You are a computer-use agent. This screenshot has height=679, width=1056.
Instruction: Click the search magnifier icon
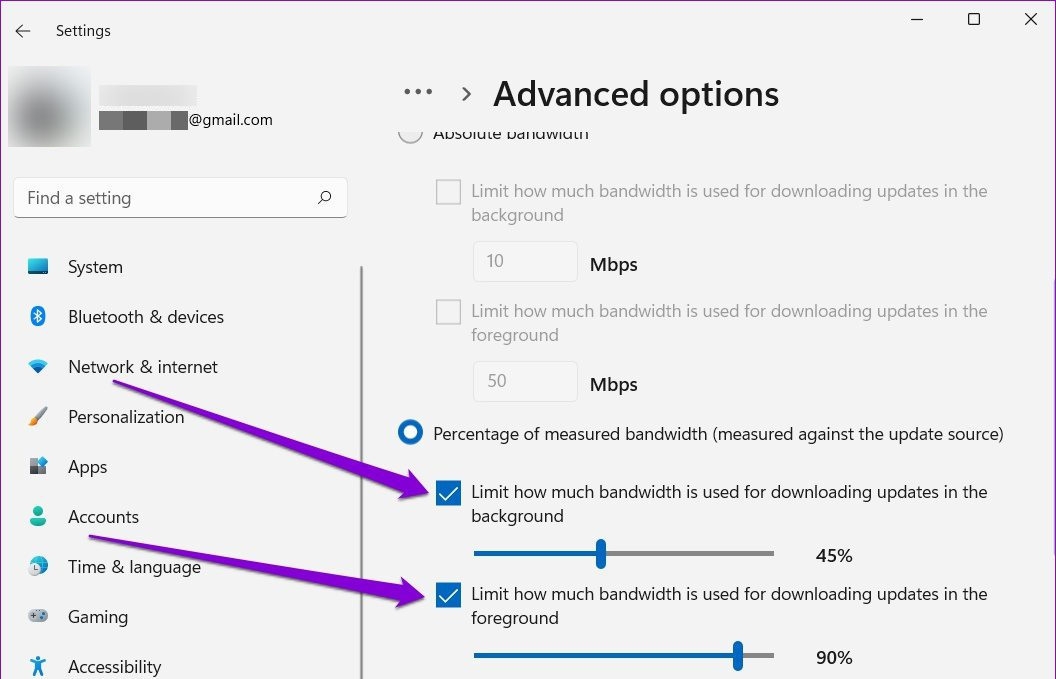point(325,197)
